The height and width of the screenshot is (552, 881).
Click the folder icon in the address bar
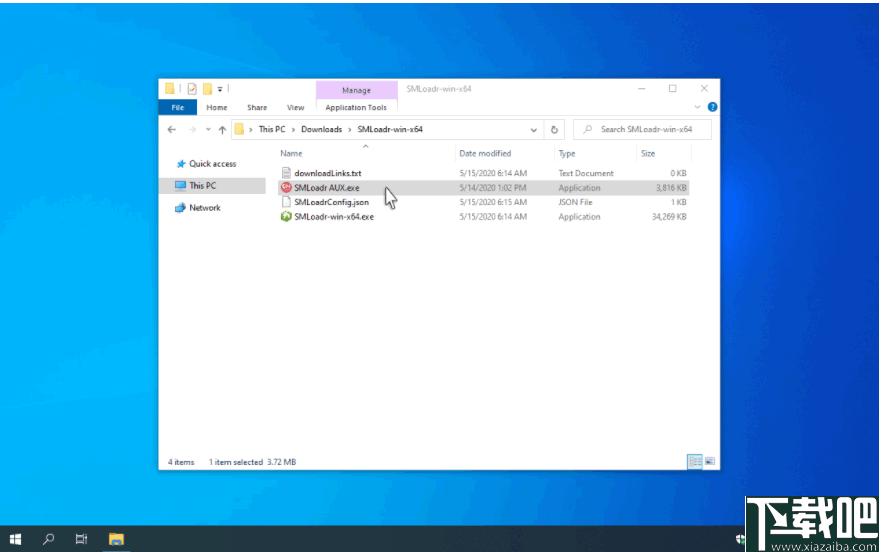239,129
